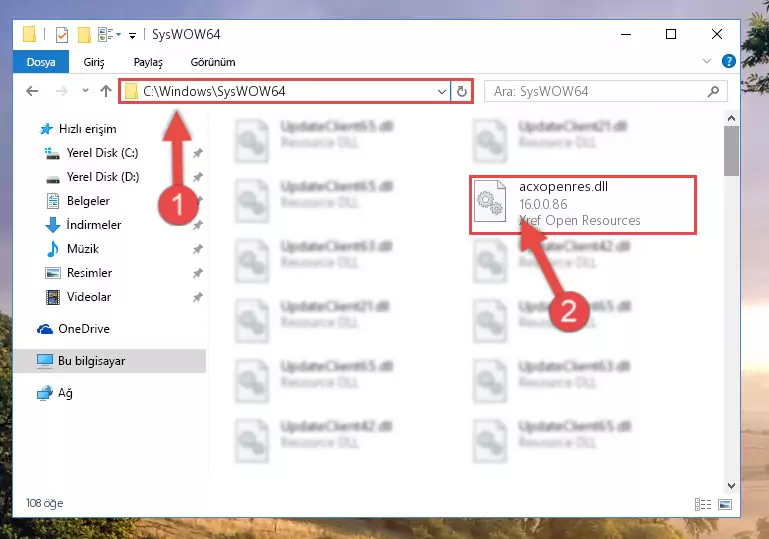Click the address bar path C:\Windows\SysWOW64
This screenshot has height=539, width=769.
[214, 92]
